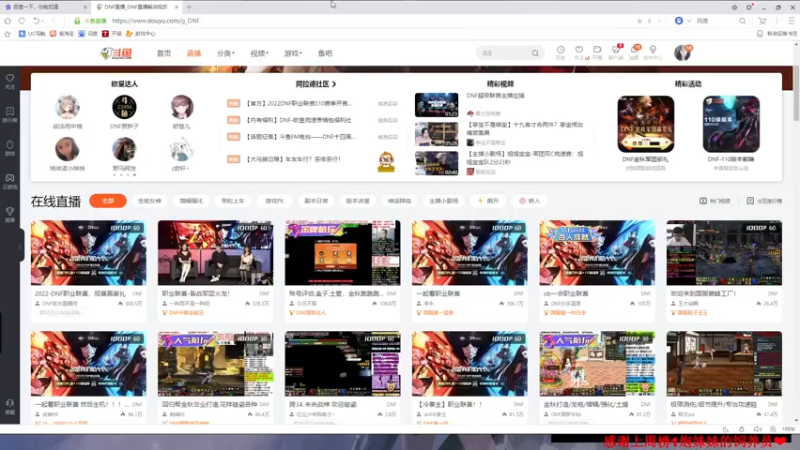Image resolution: width=800 pixels, height=450 pixels.
Task: Close the DNF直播 browser tab
Action: tap(177, 7)
